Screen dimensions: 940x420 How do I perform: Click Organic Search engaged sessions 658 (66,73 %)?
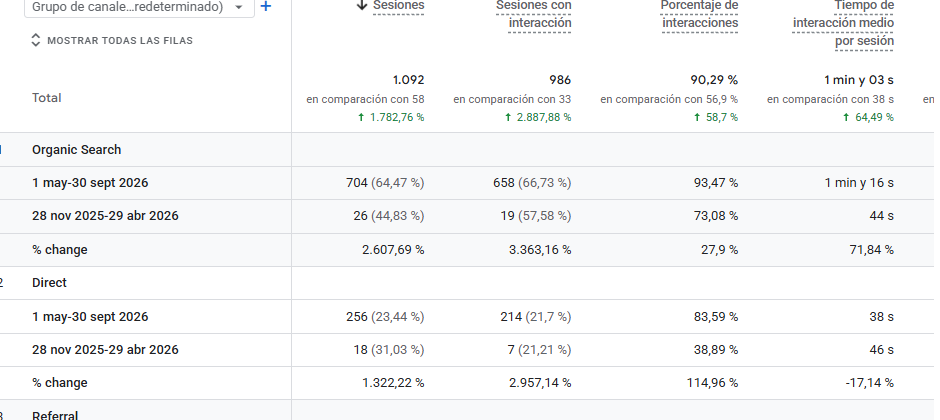pos(532,183)
